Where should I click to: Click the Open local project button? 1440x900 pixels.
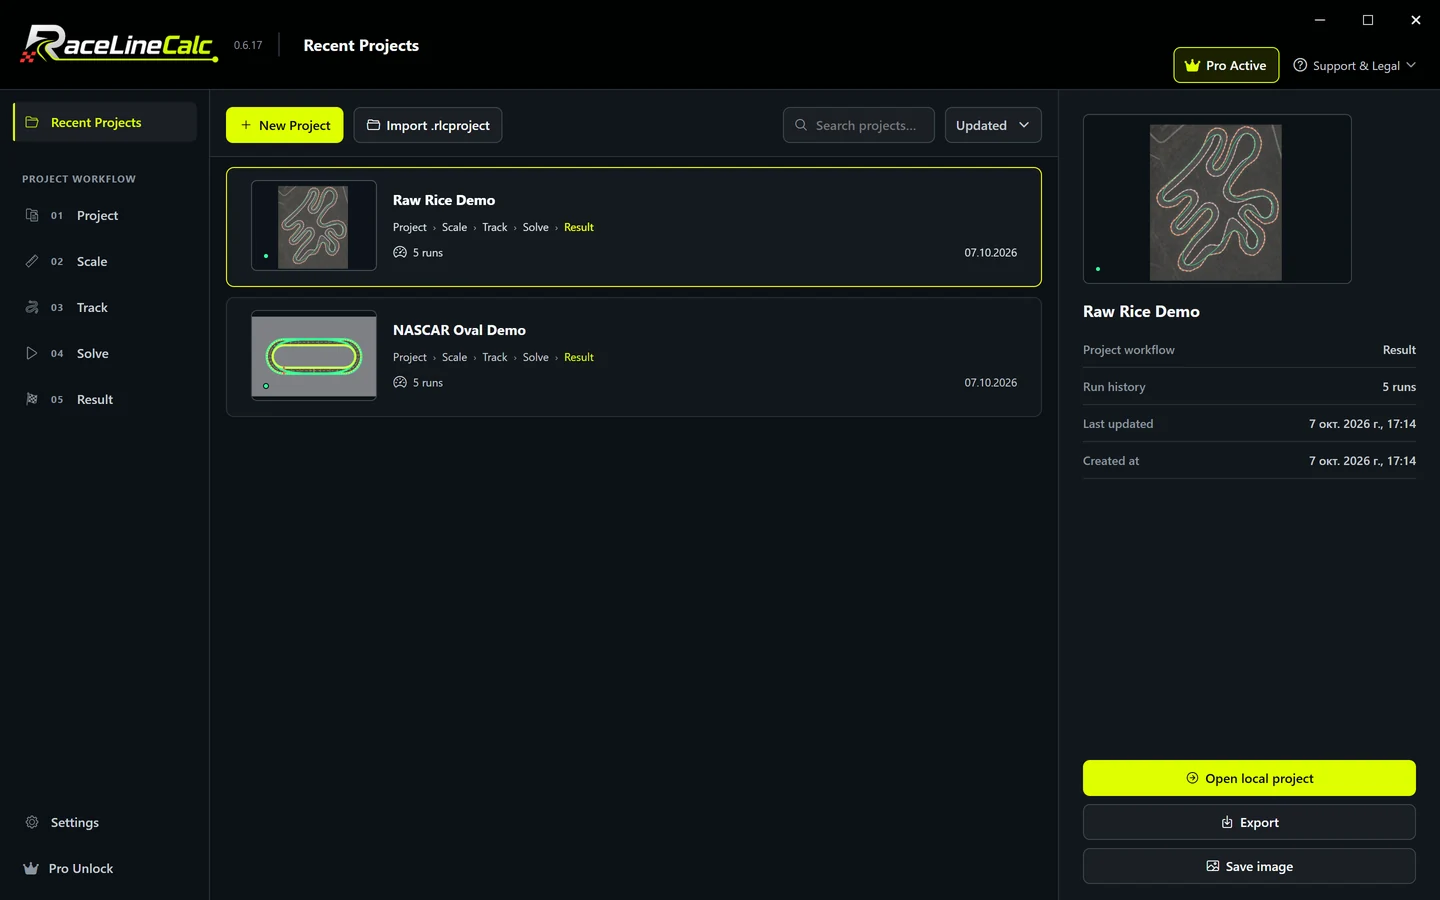[1249, 778]
